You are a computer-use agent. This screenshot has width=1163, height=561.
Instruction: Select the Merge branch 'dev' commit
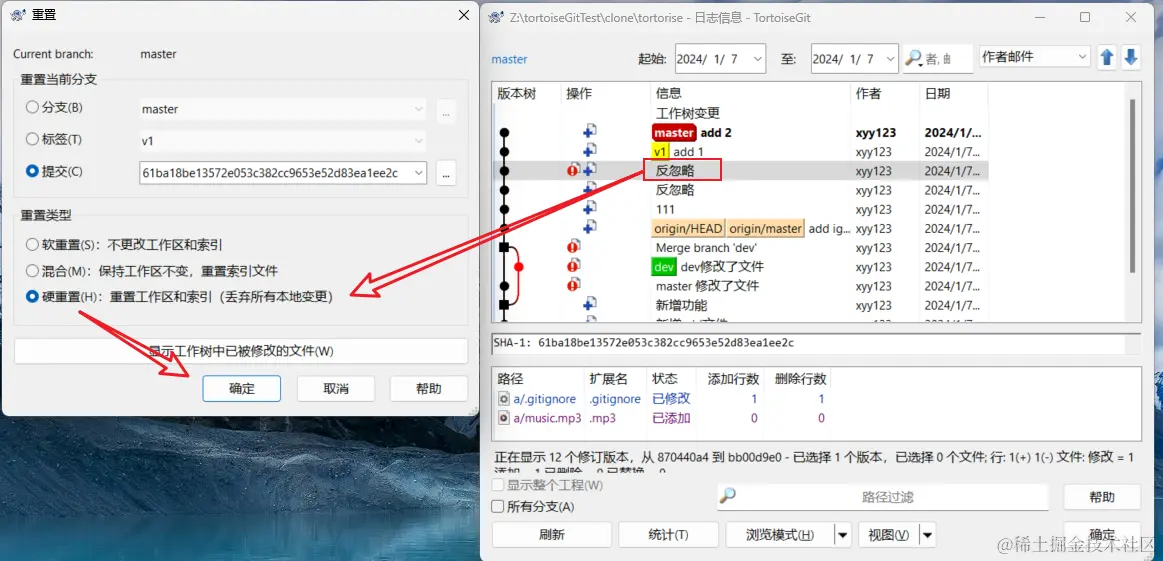[x=740, y=248]
